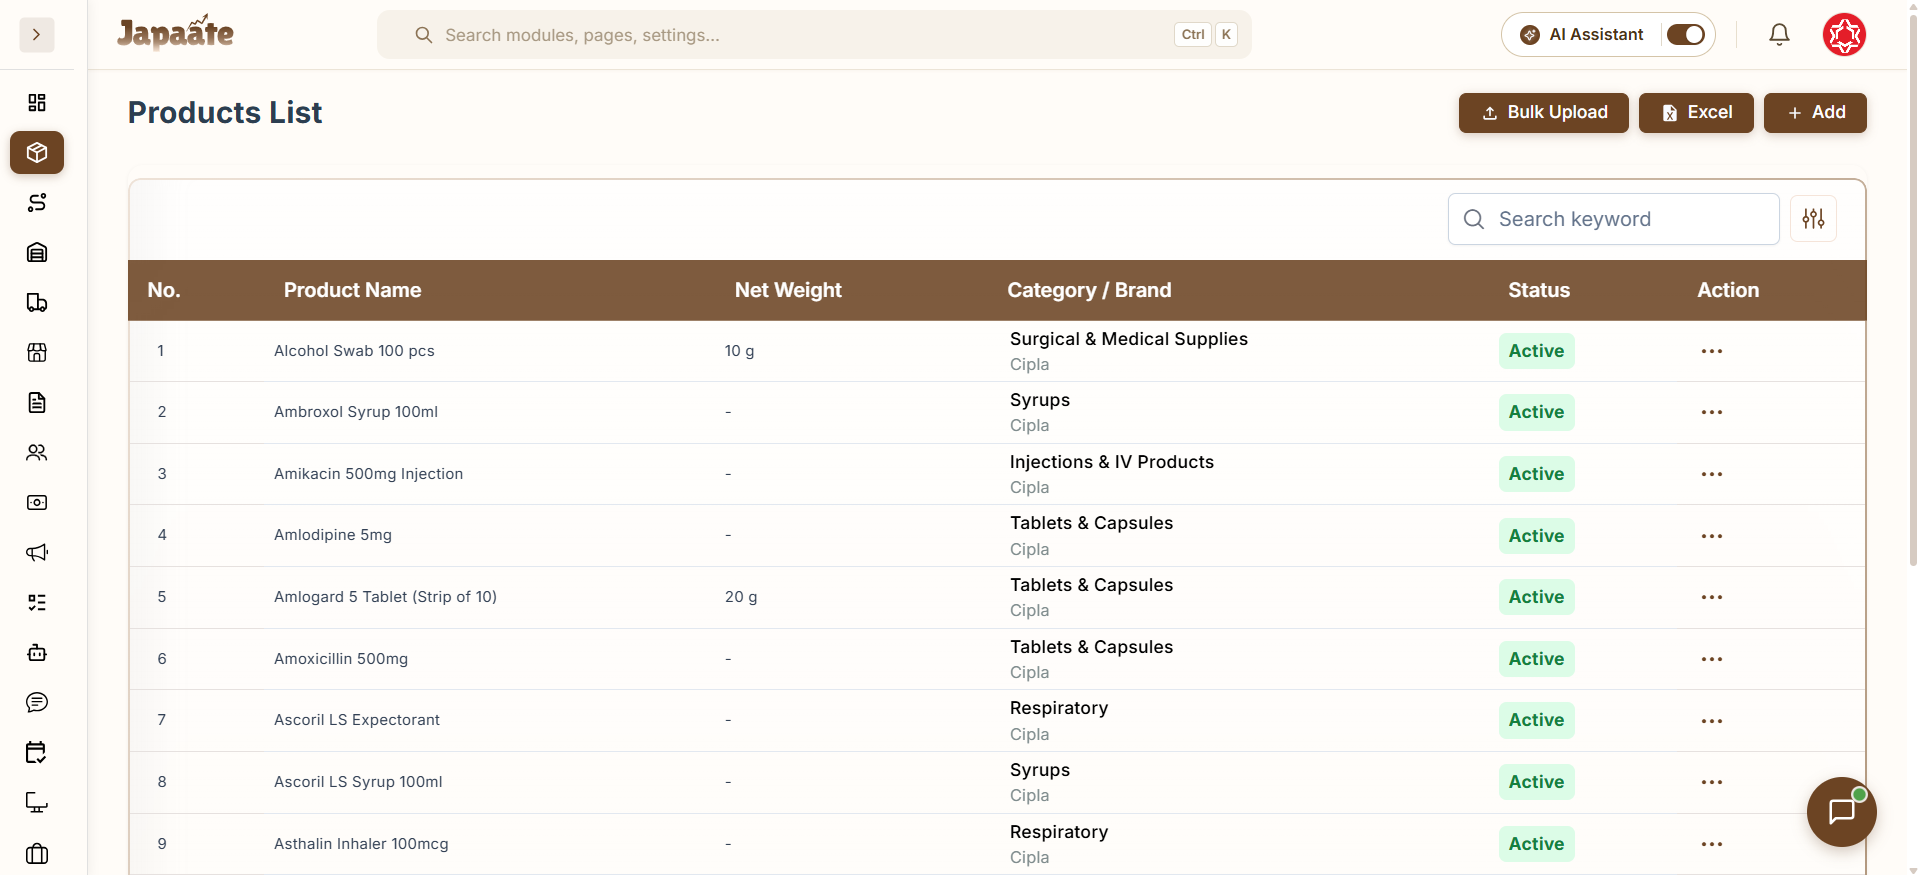Open action menu for Ascoril LS Expectorant

pyautogui.click(x=1711, y=720)
